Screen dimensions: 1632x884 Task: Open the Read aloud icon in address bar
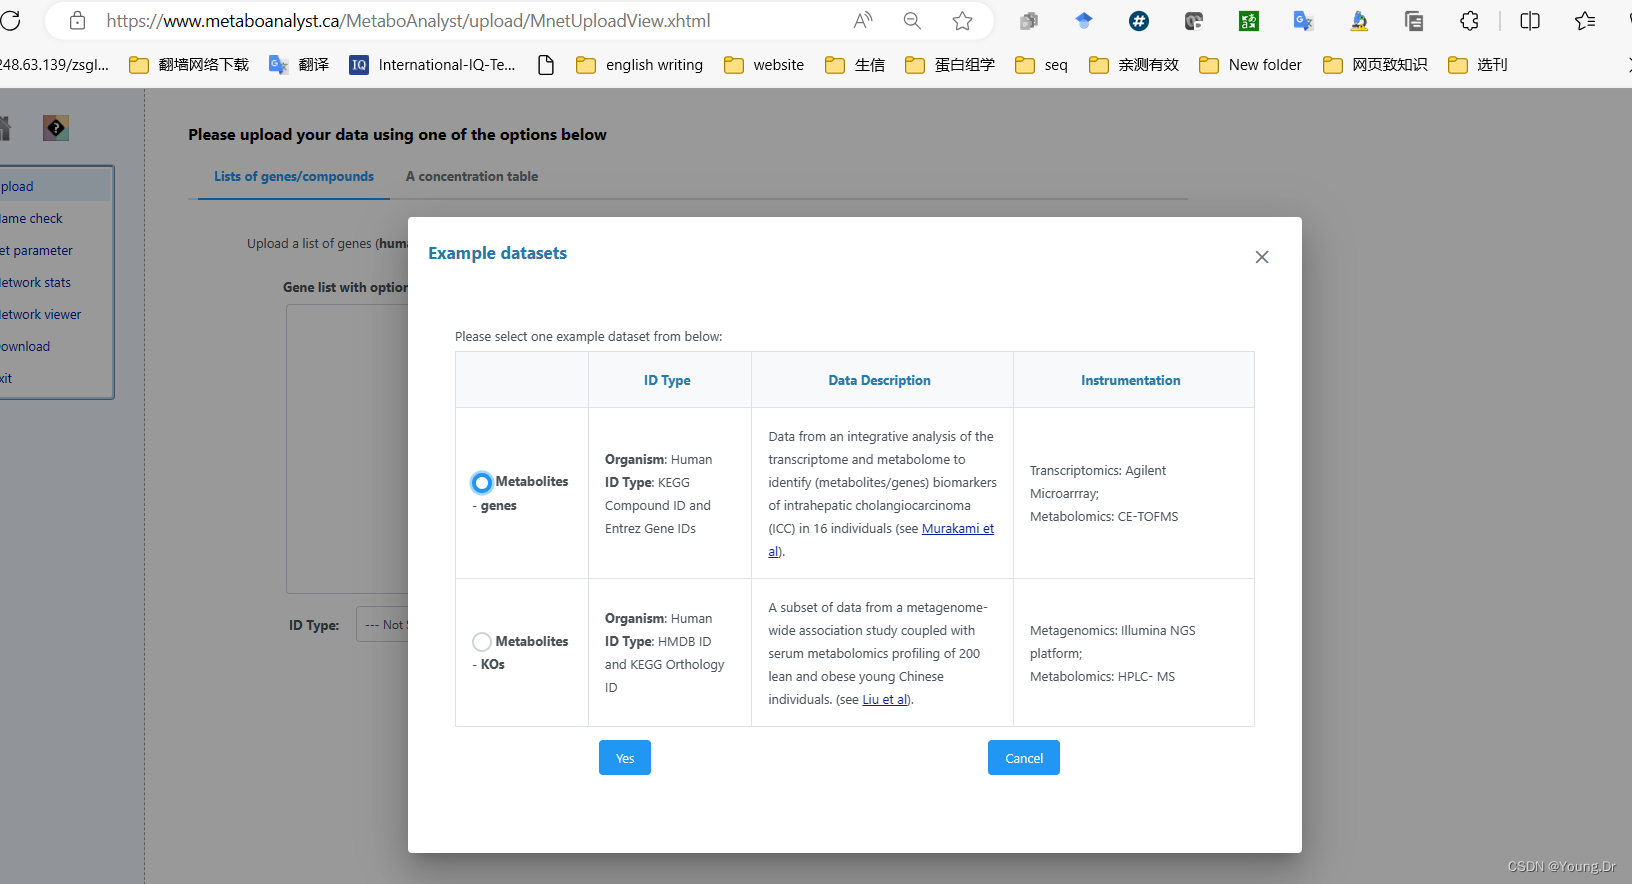pos(863,21)
